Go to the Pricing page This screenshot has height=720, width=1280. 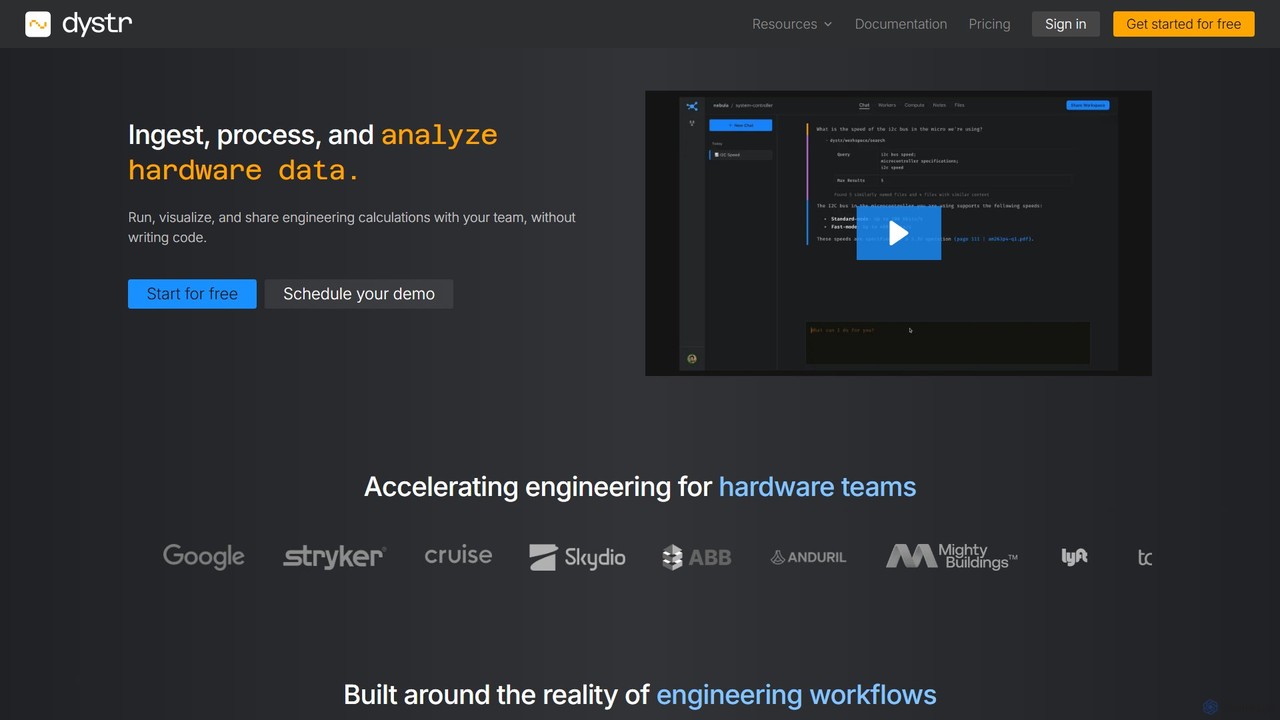(x=989, y=24)
